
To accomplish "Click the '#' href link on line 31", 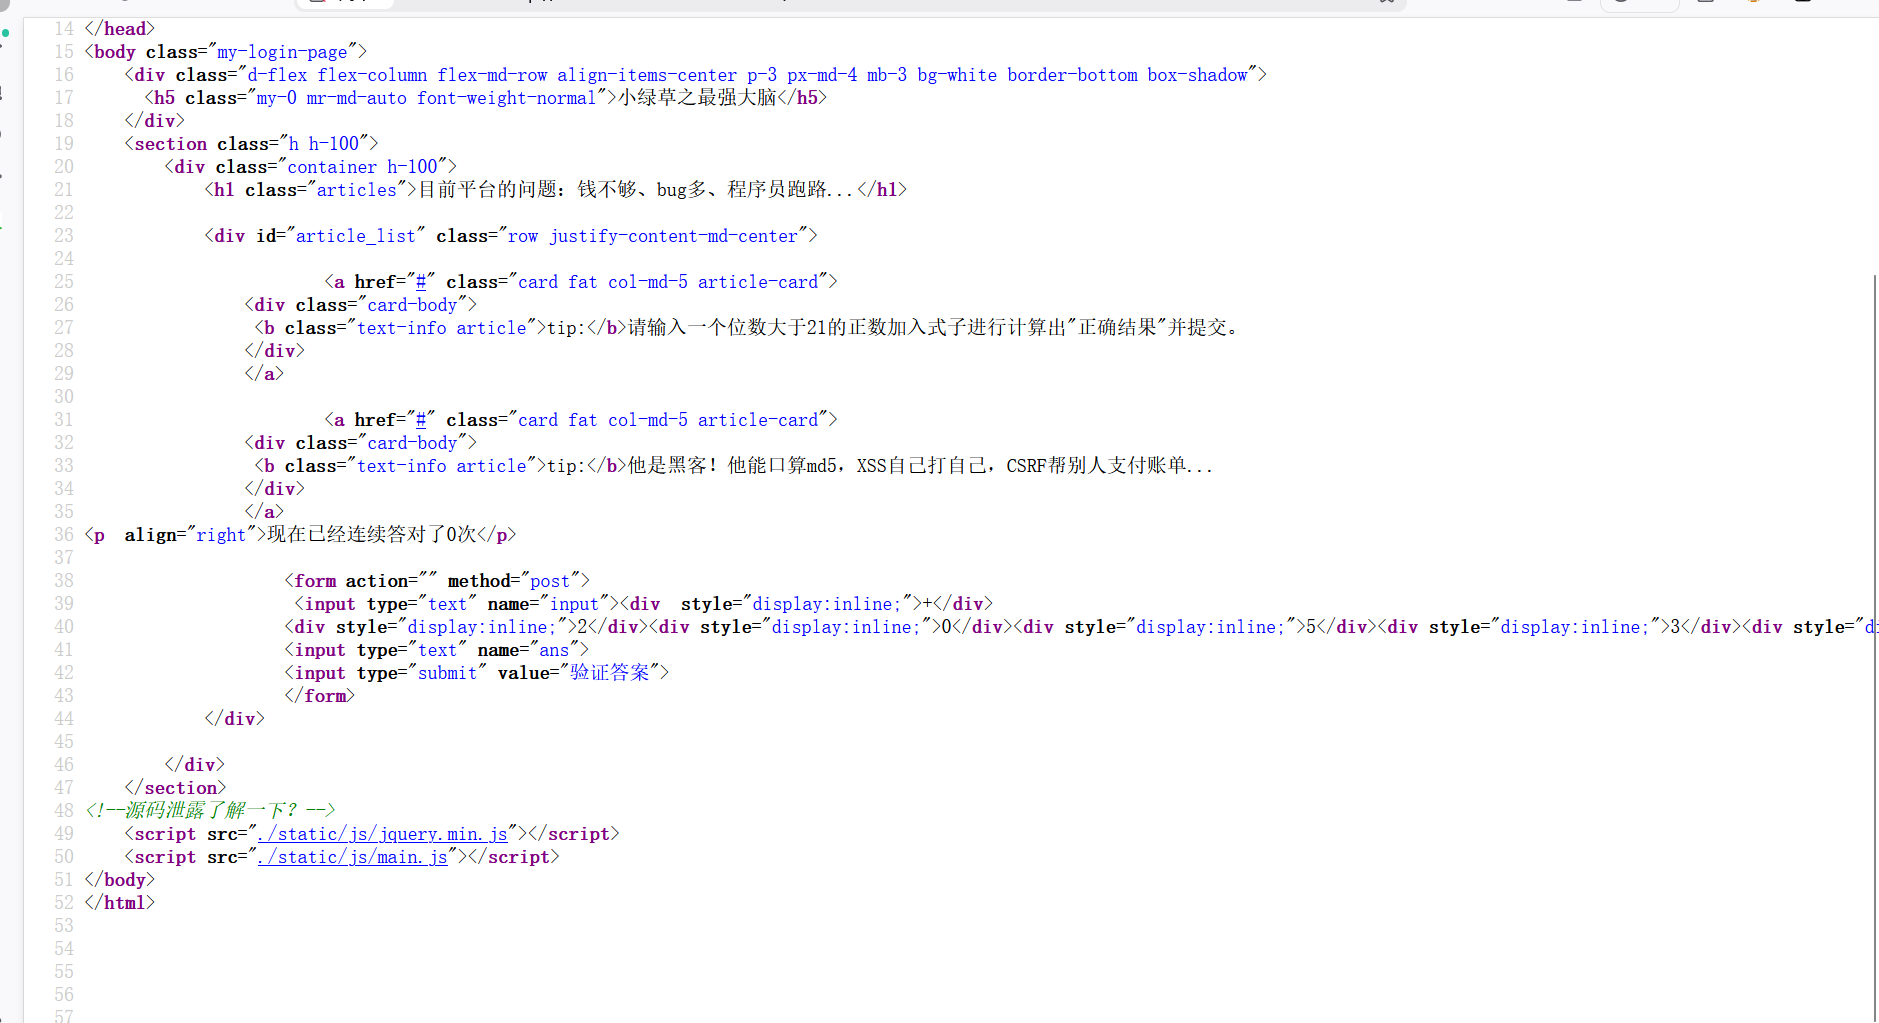I will tap(421, 419).
